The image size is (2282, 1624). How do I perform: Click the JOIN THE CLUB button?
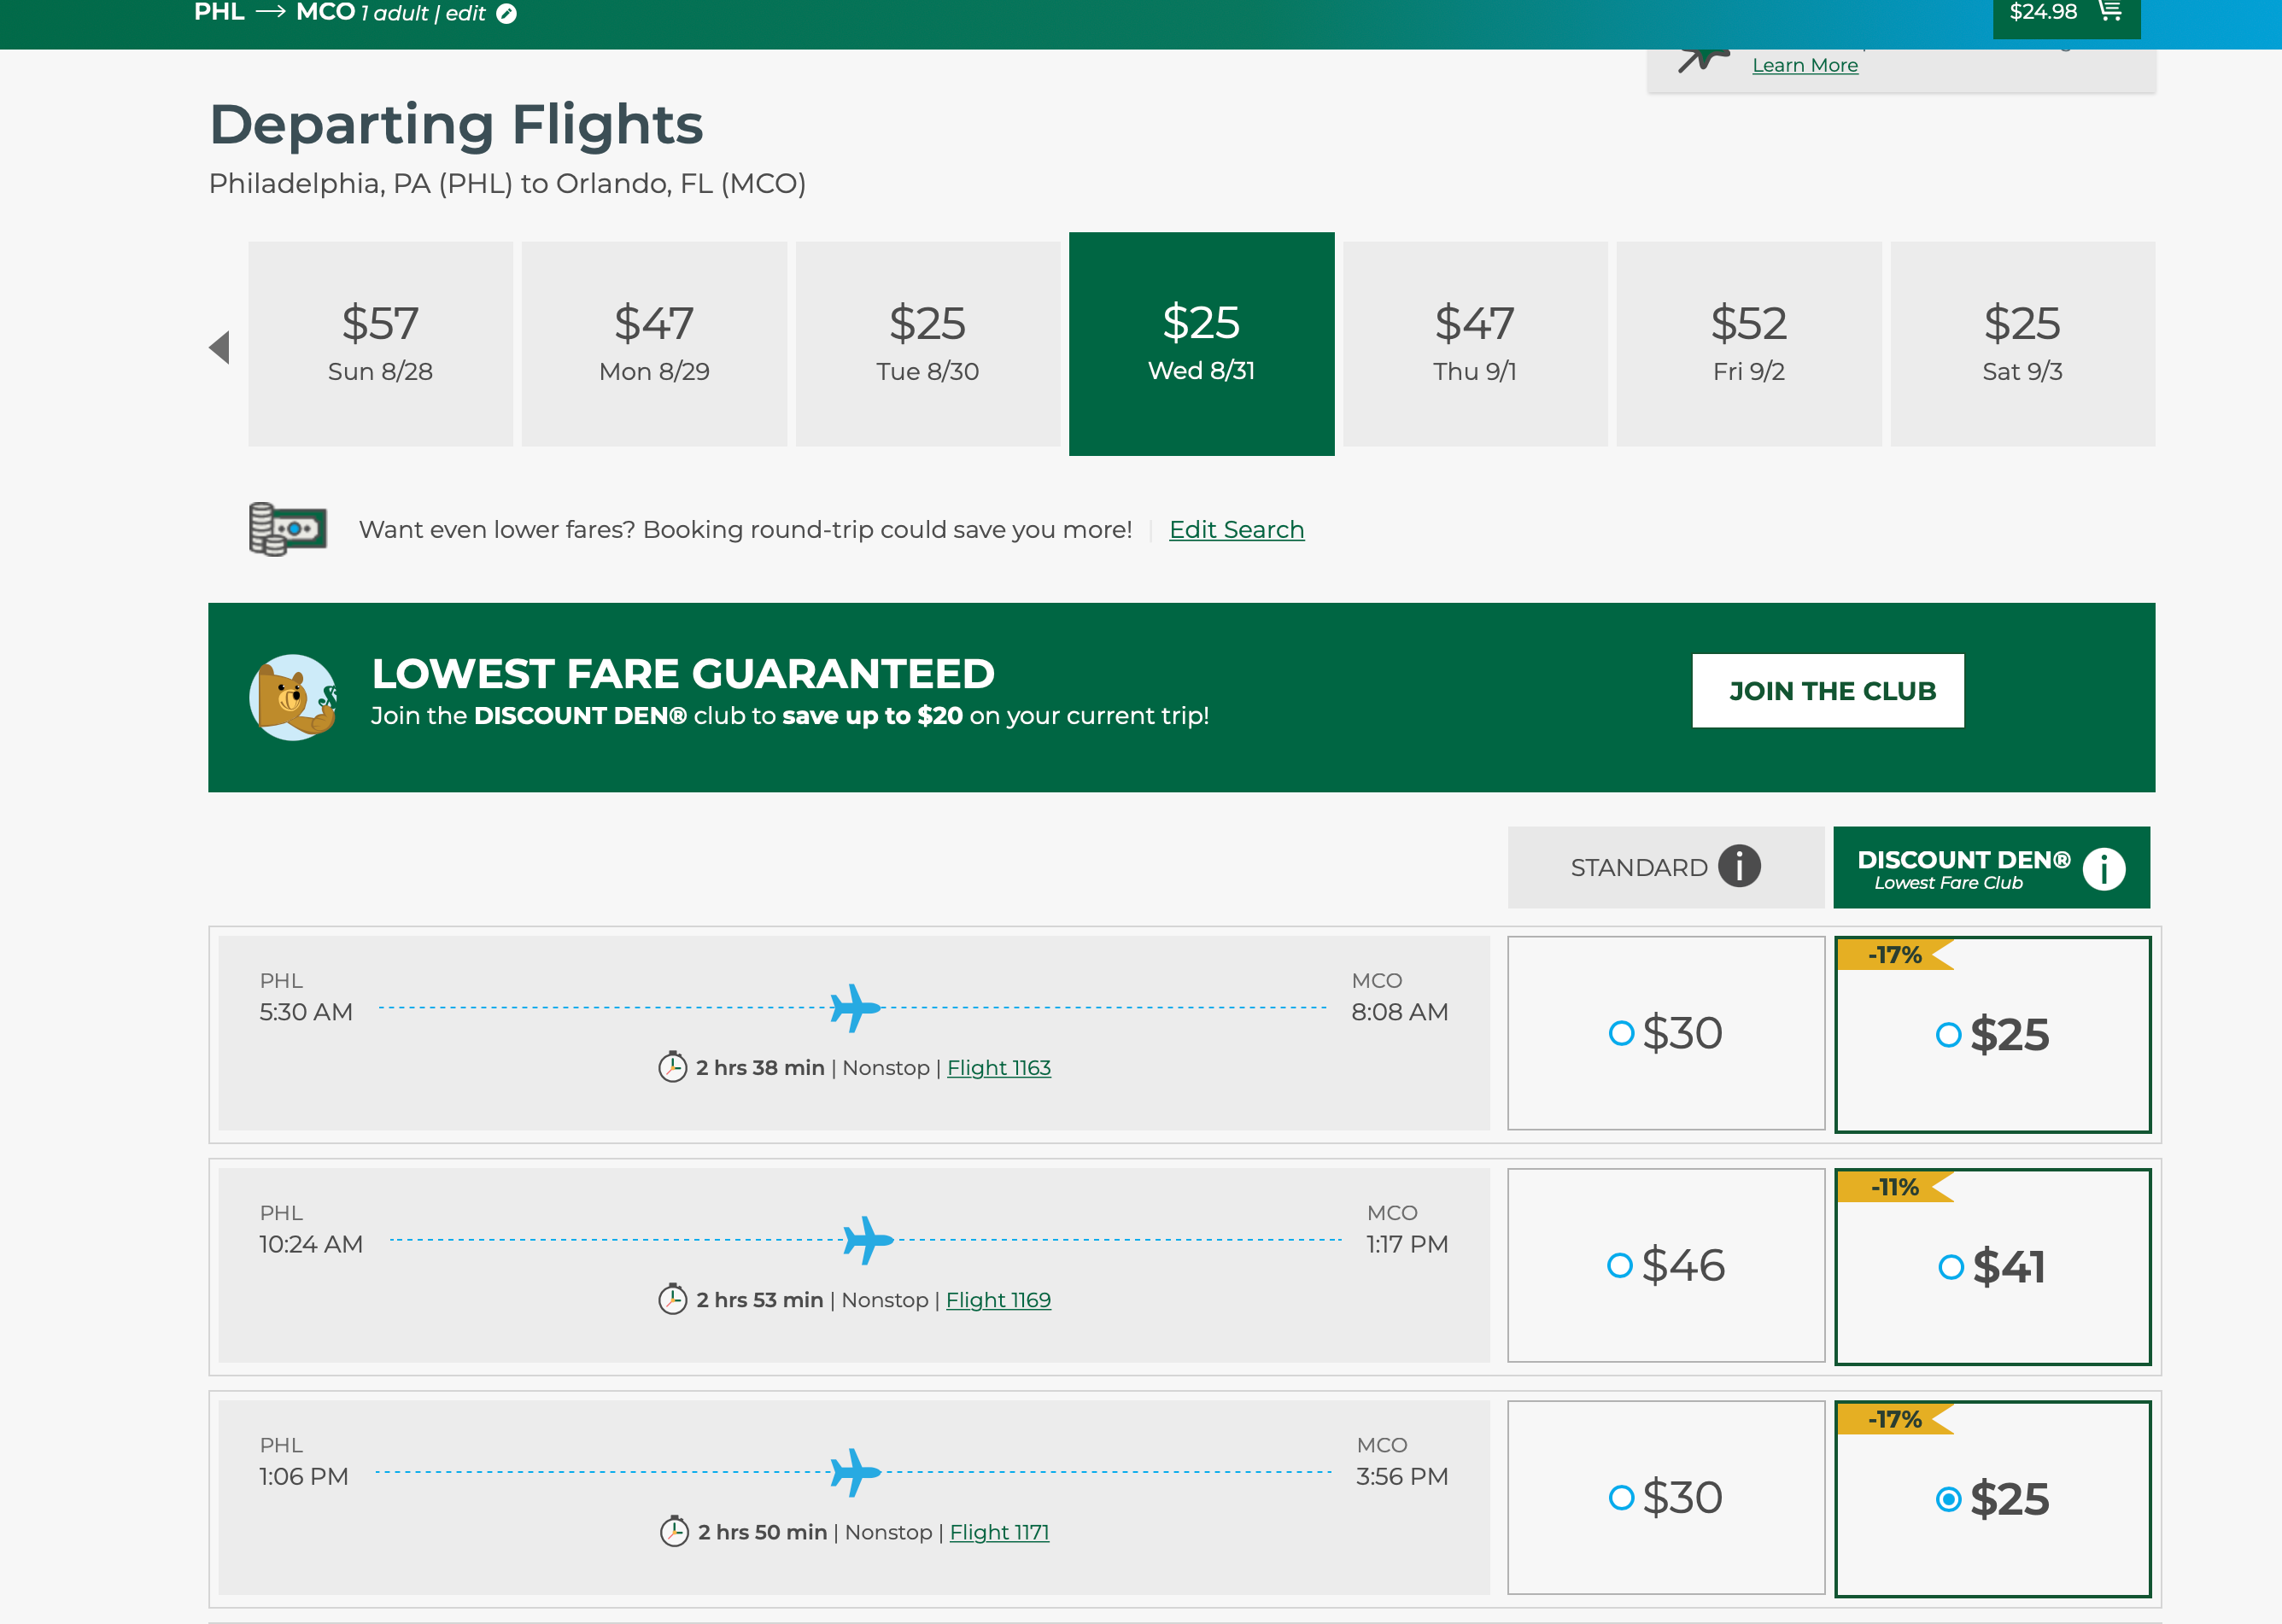tap(1827, 691)
